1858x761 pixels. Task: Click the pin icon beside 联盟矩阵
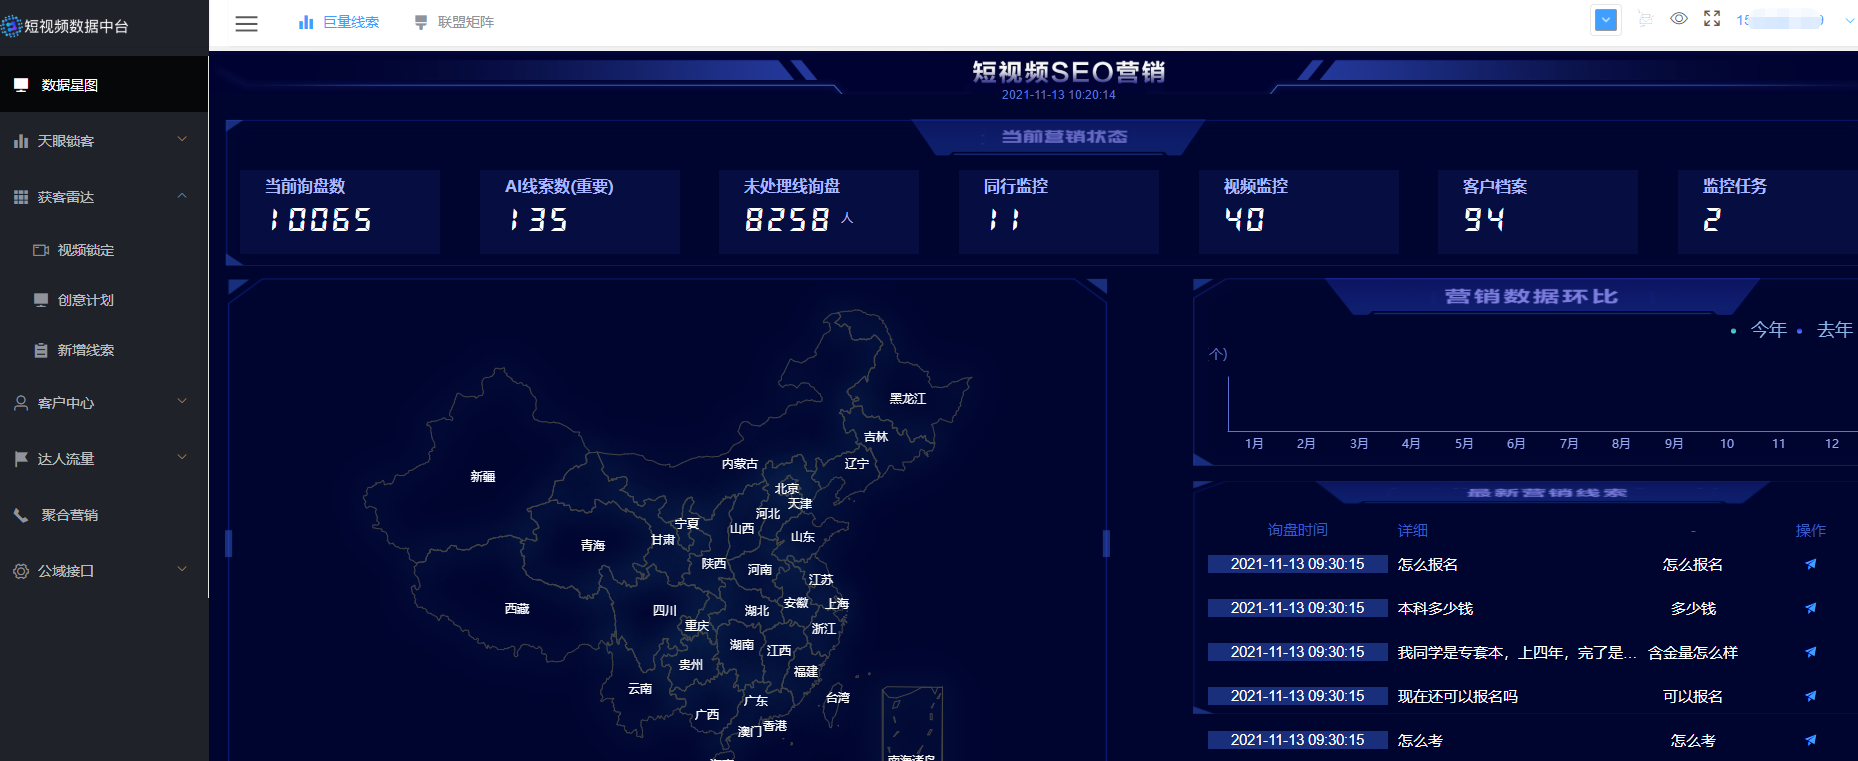pos(421,22)
